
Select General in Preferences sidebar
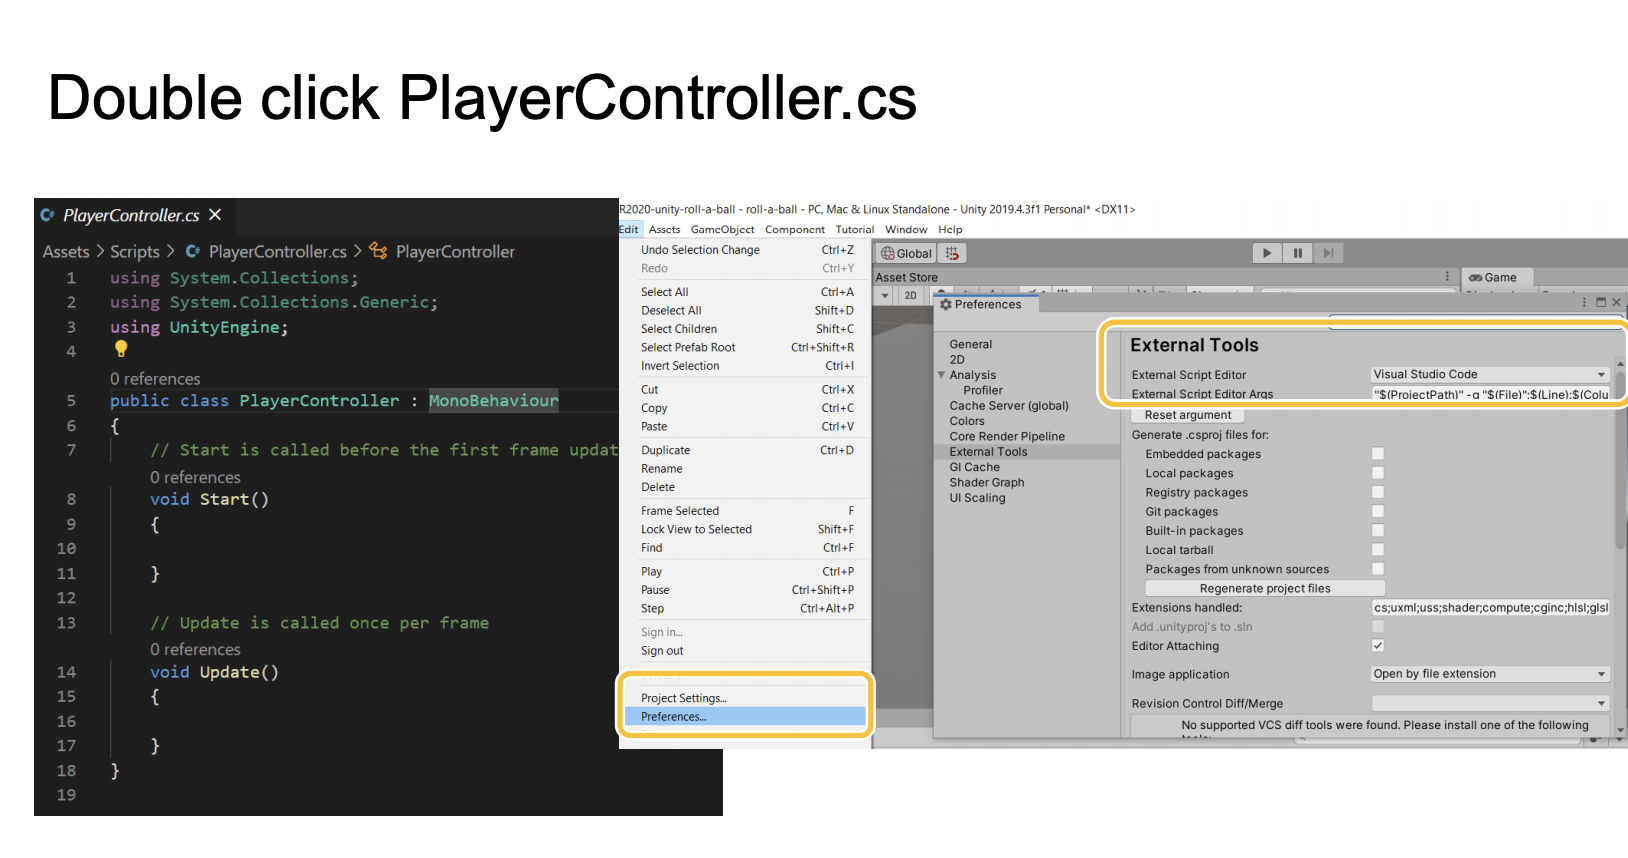[x=971, y=344]
